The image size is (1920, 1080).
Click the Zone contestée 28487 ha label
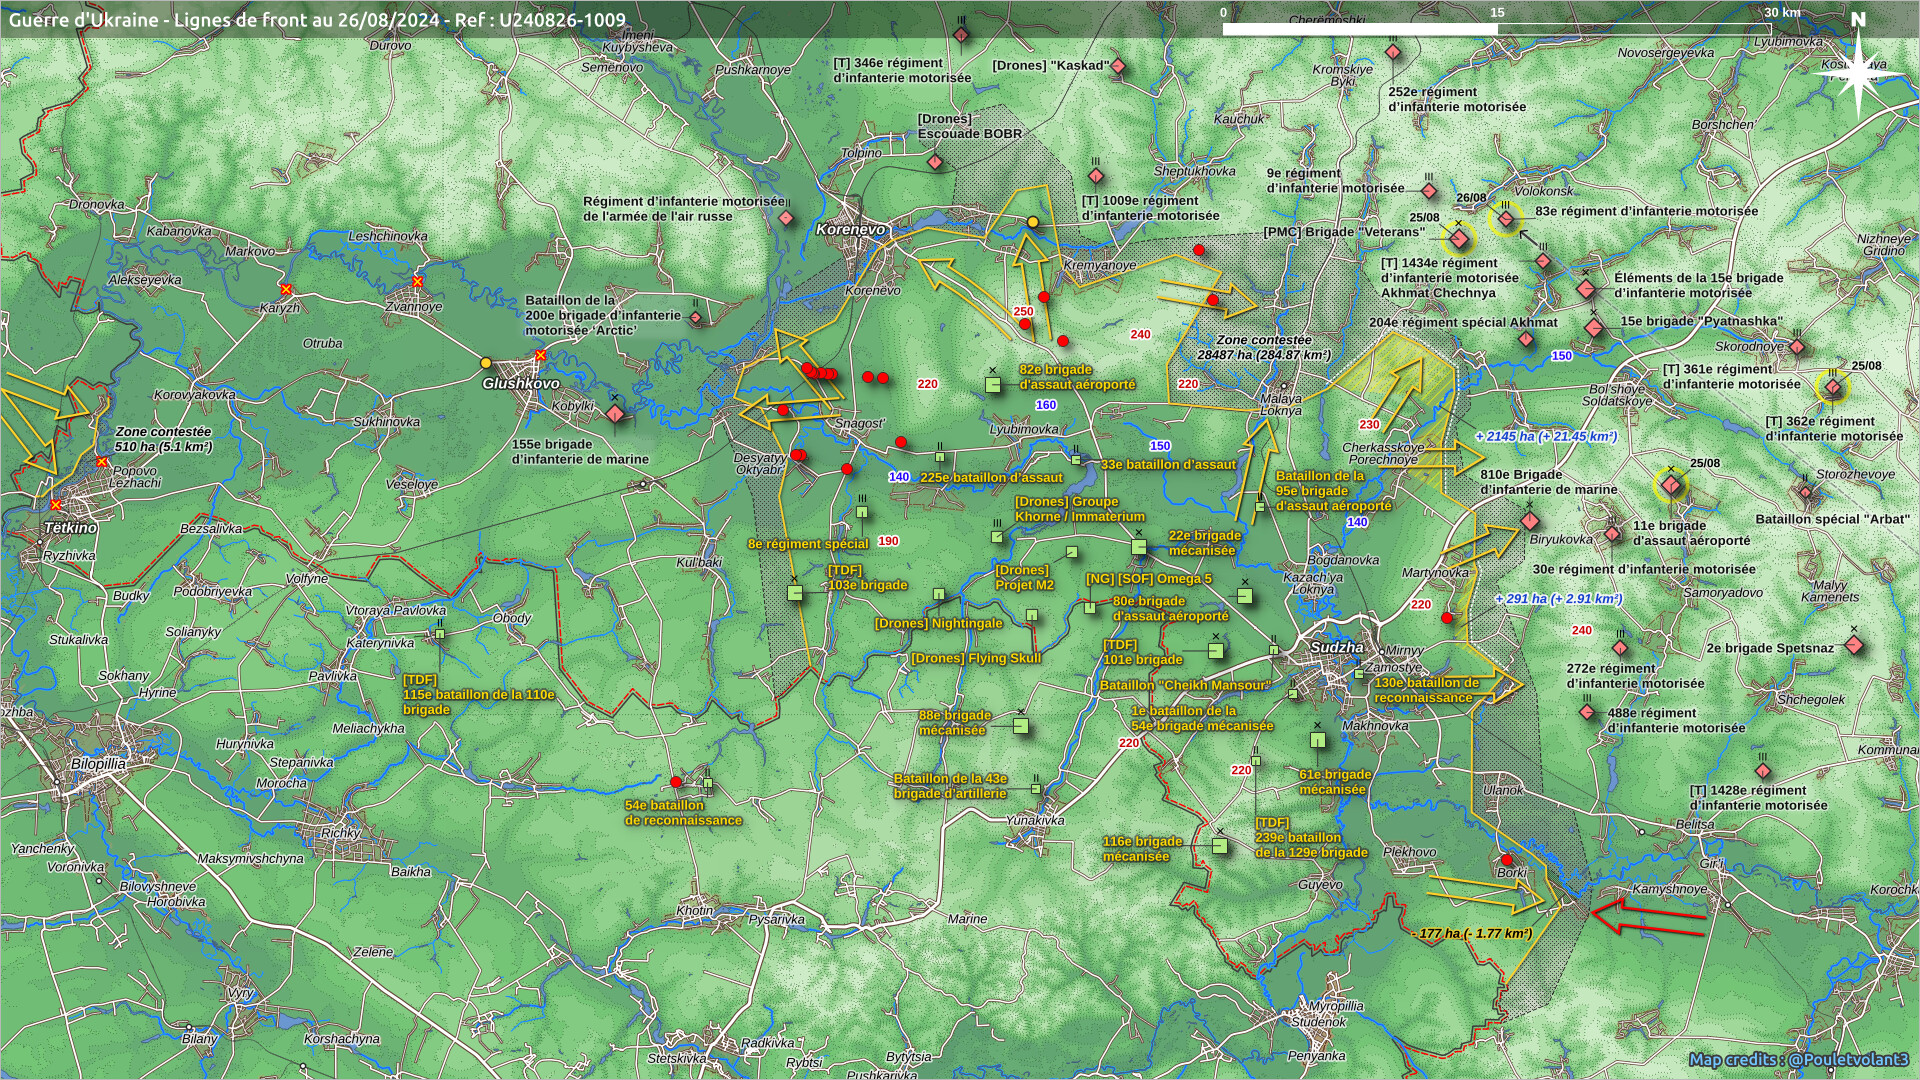click(1263, 347)
